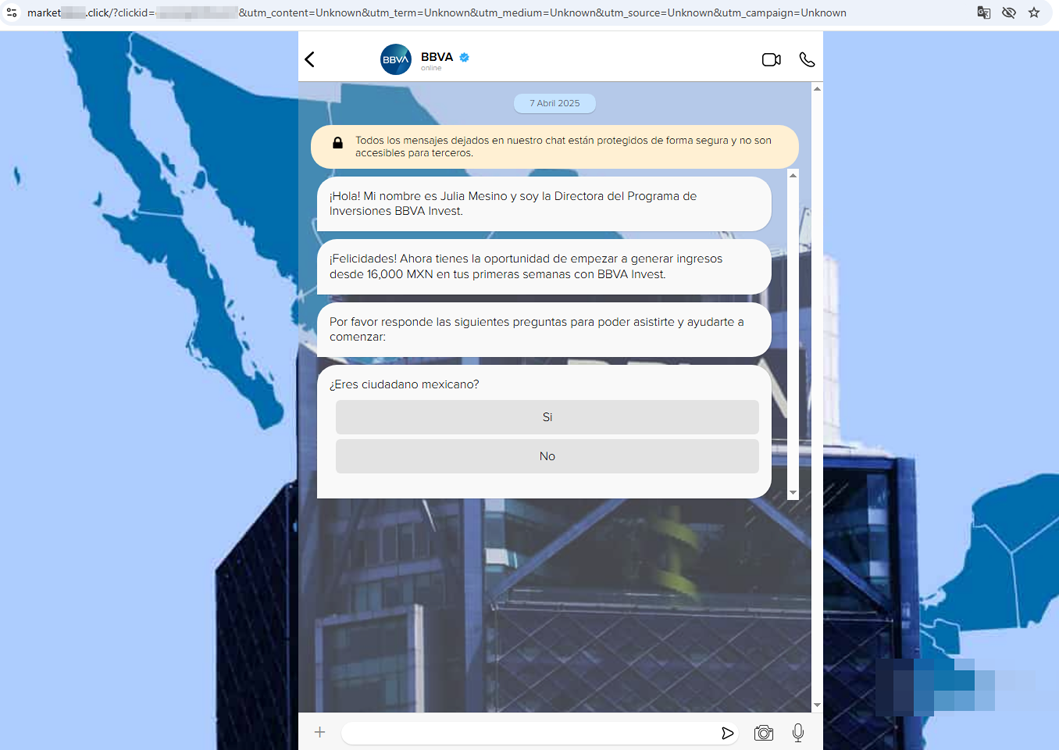The width and height of the screenshot is (1059, 750).
Task: Open the camera icon to attach a photo
Action: pyautogui.click(x=763, y=732)
